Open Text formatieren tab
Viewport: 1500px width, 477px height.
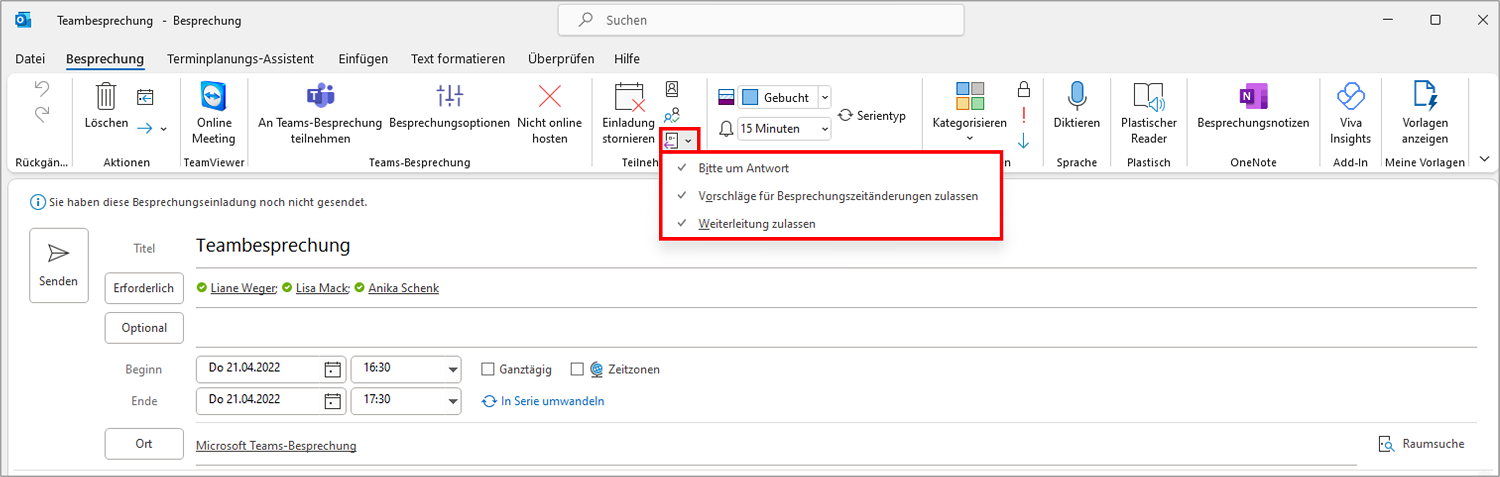458,59
